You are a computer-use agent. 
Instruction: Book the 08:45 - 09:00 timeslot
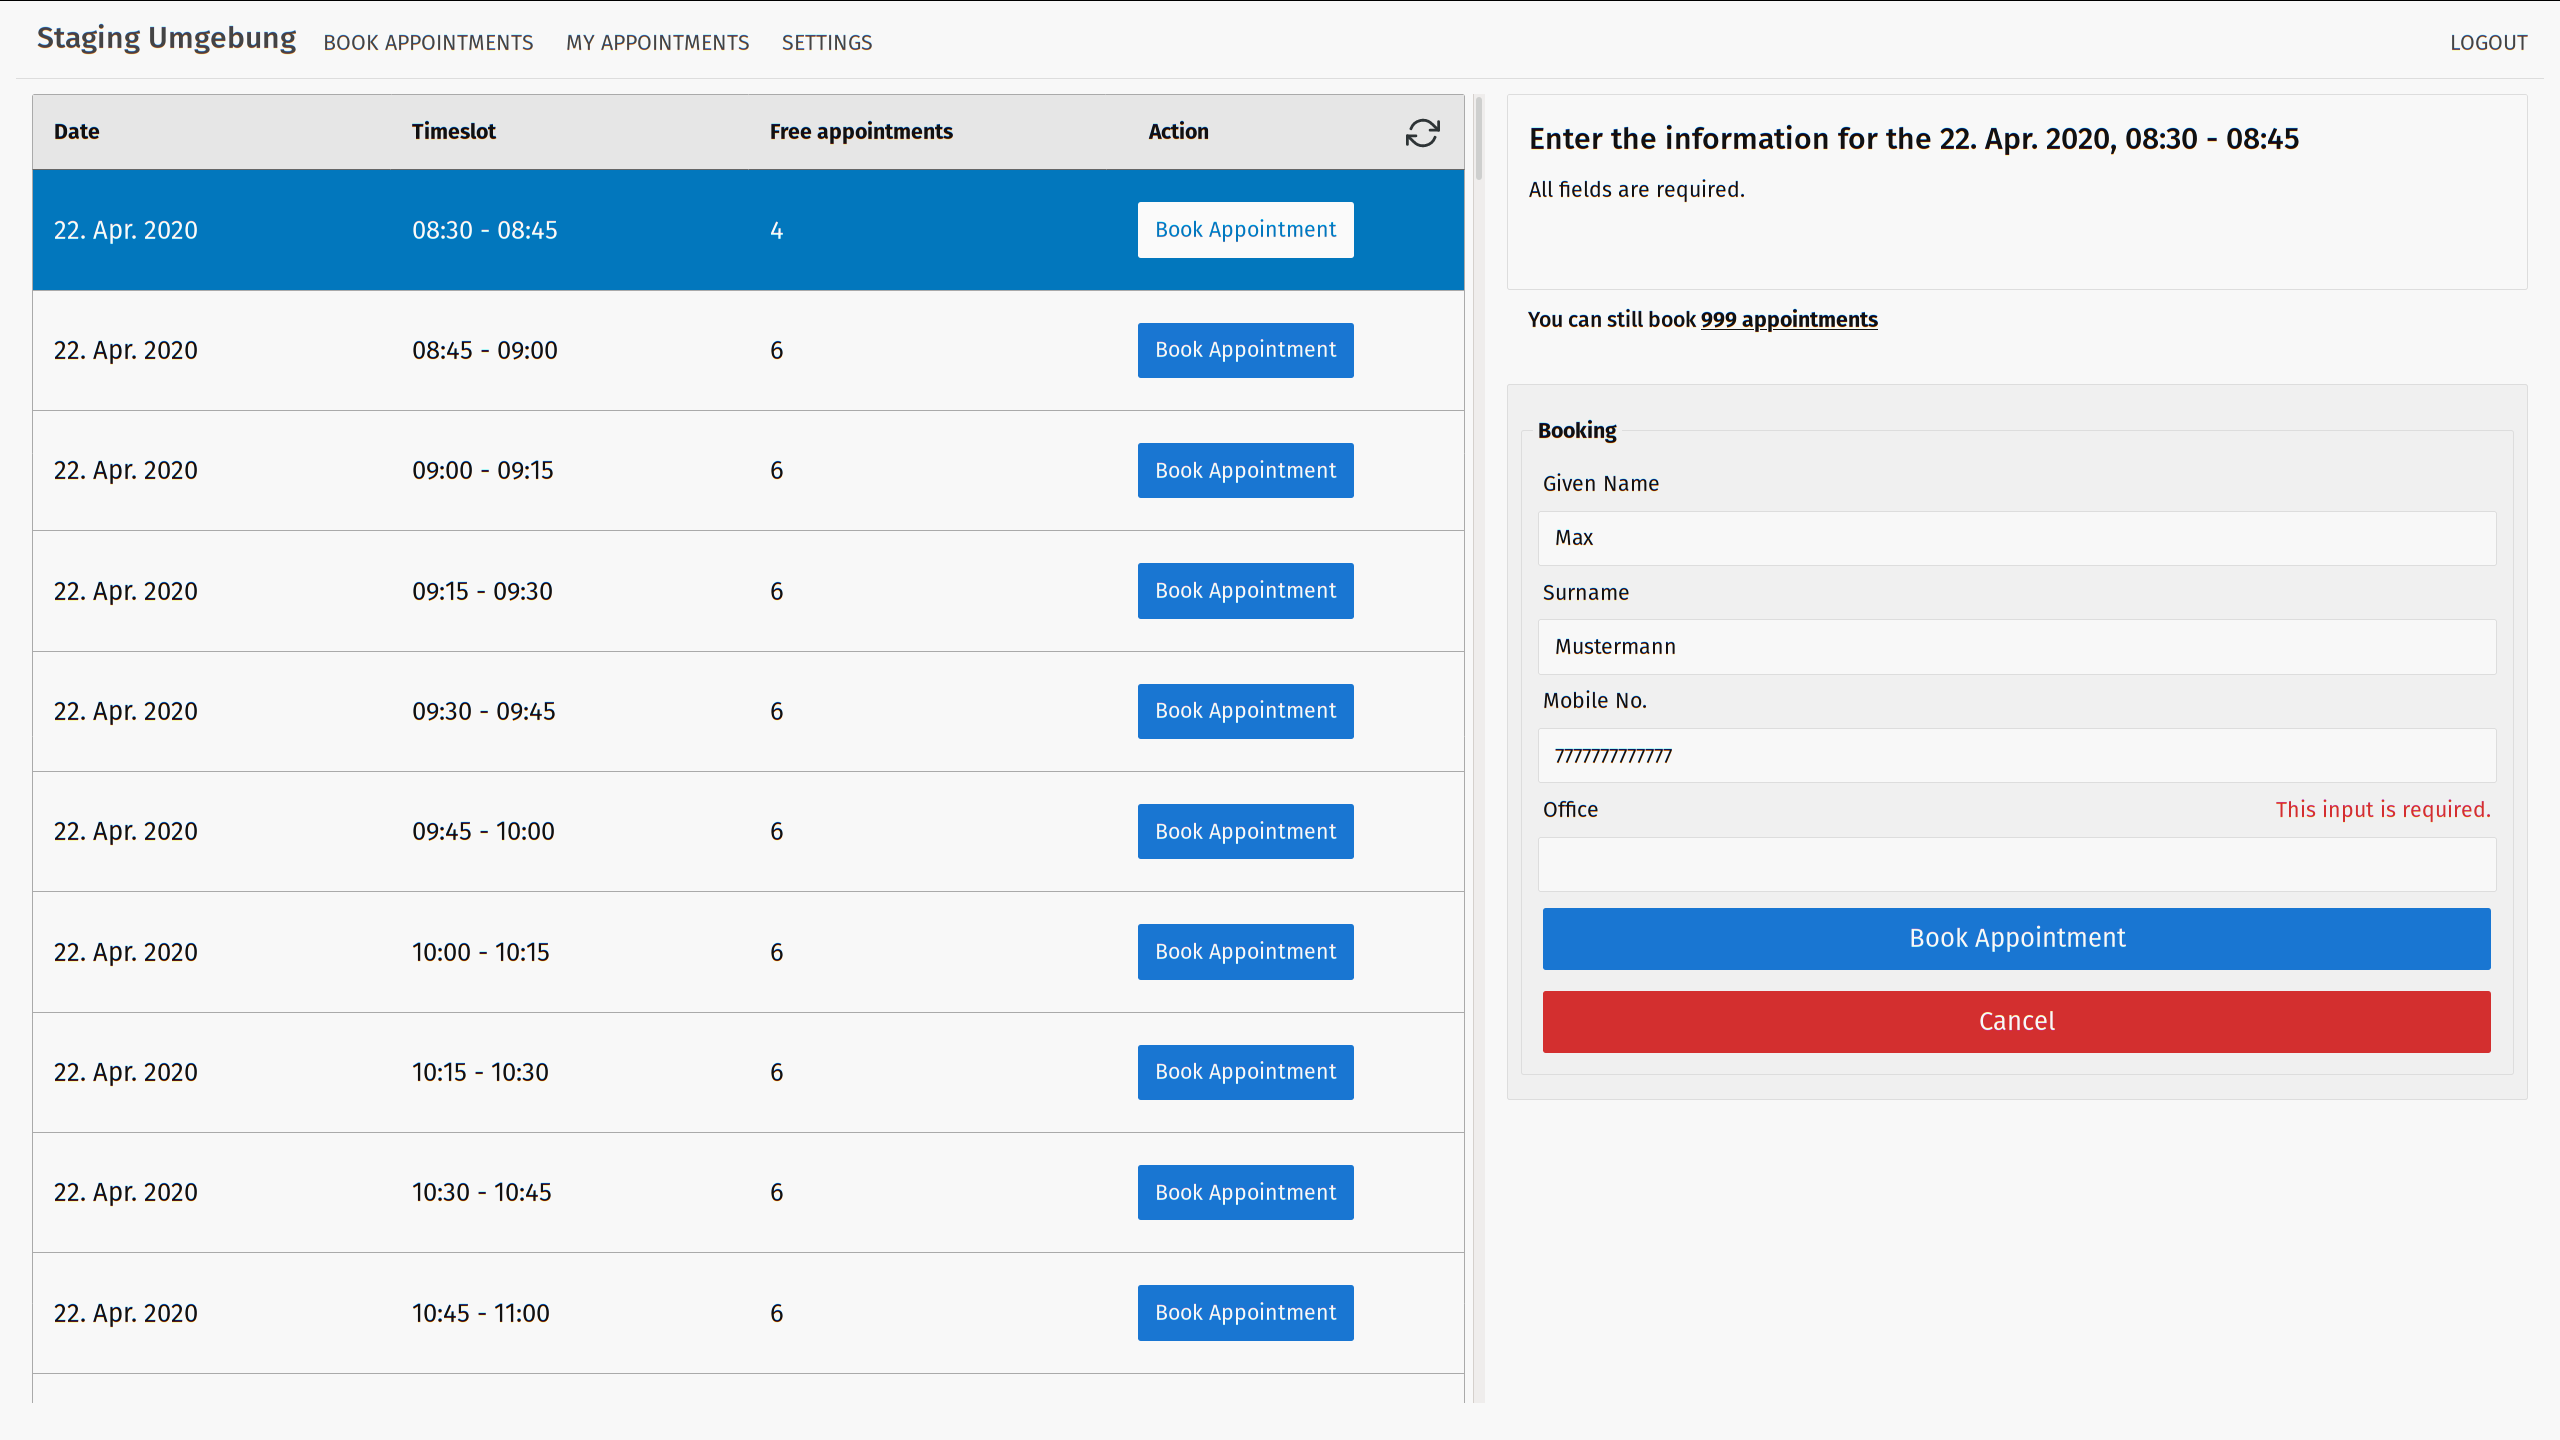click(1245, 350)
